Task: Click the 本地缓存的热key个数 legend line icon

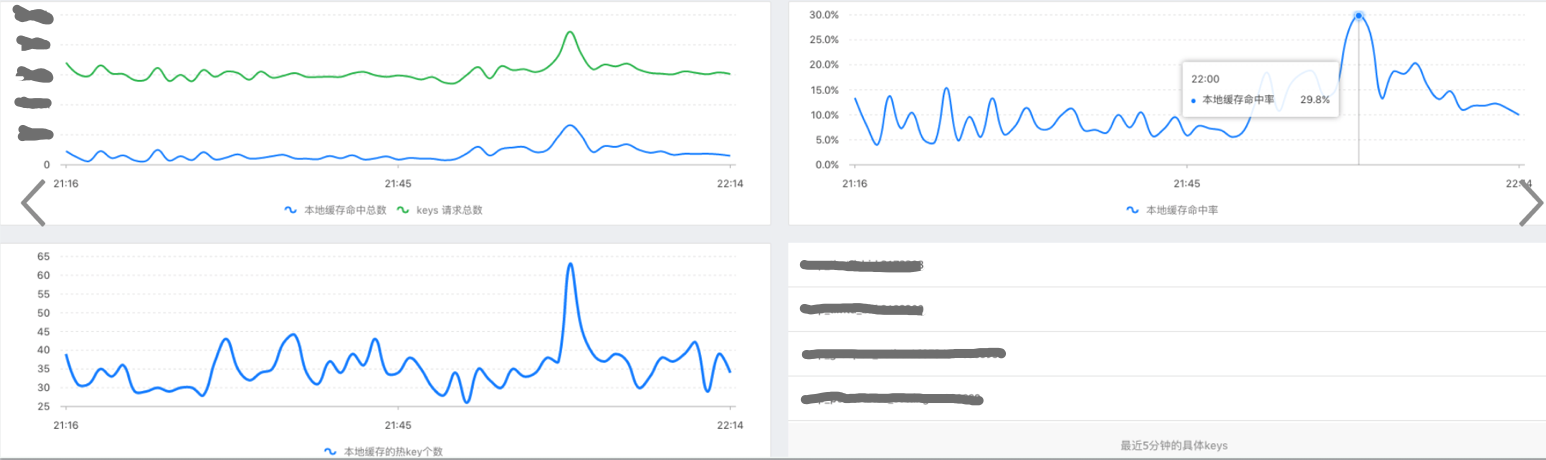Action: coord(330,451)
